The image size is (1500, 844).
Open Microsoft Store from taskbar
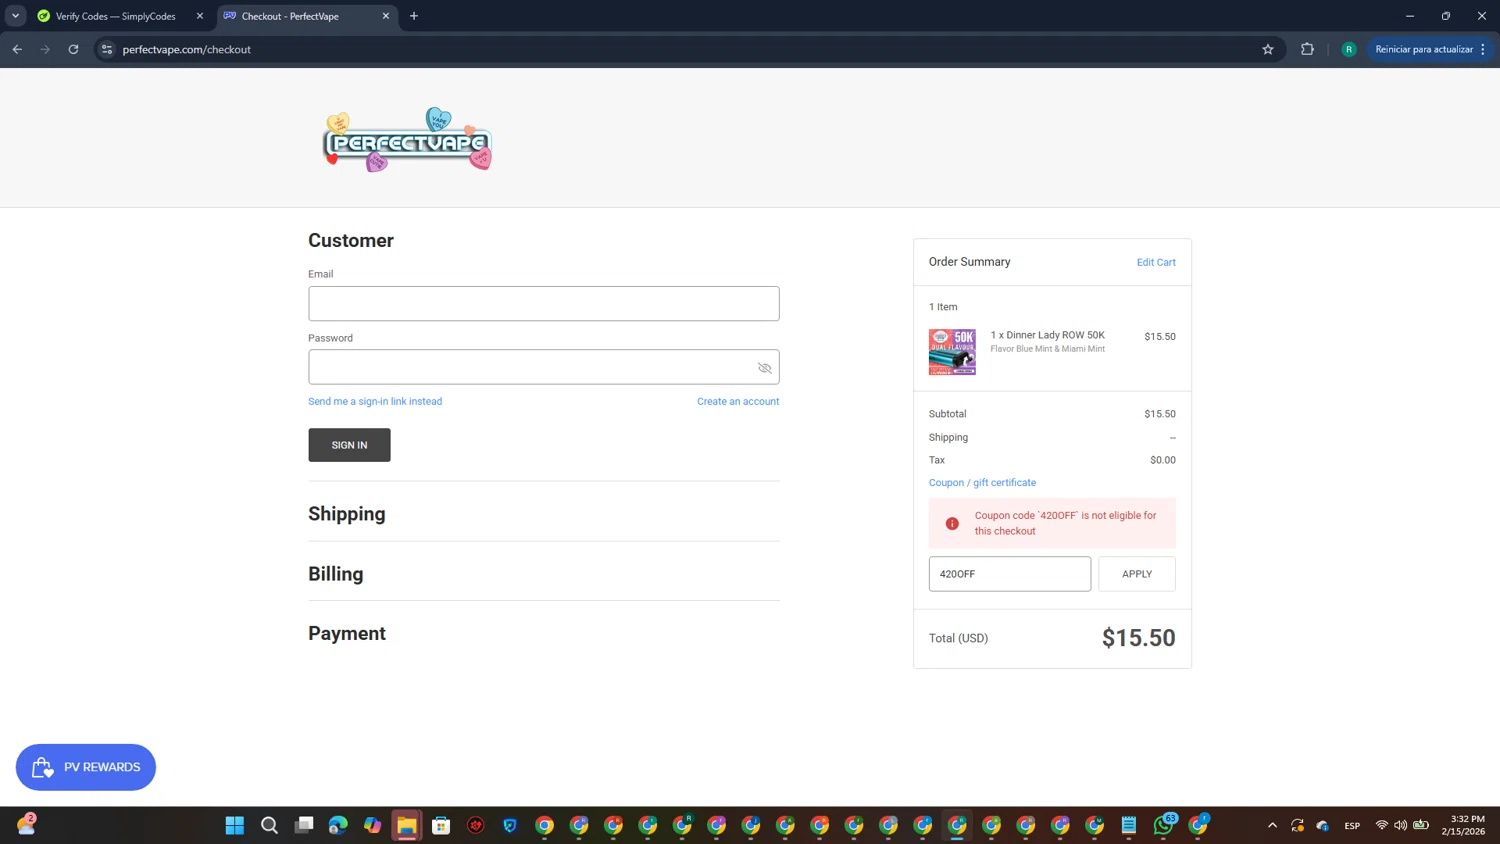pyautogui.click(x=441, y=825)
